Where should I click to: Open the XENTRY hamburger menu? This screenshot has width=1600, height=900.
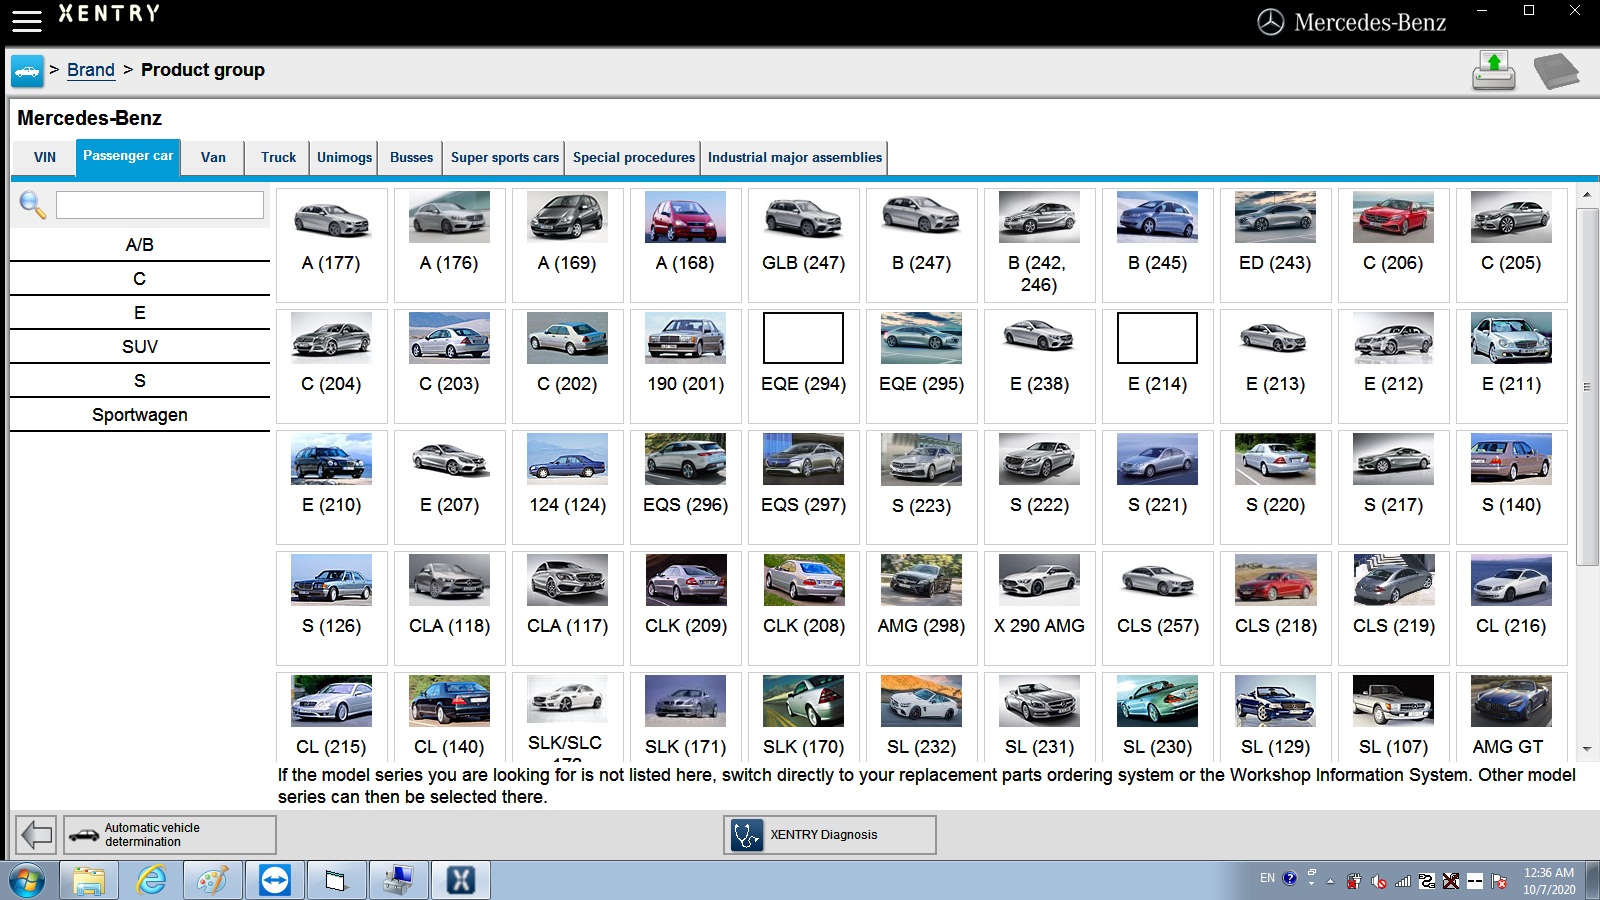point(25,20)
